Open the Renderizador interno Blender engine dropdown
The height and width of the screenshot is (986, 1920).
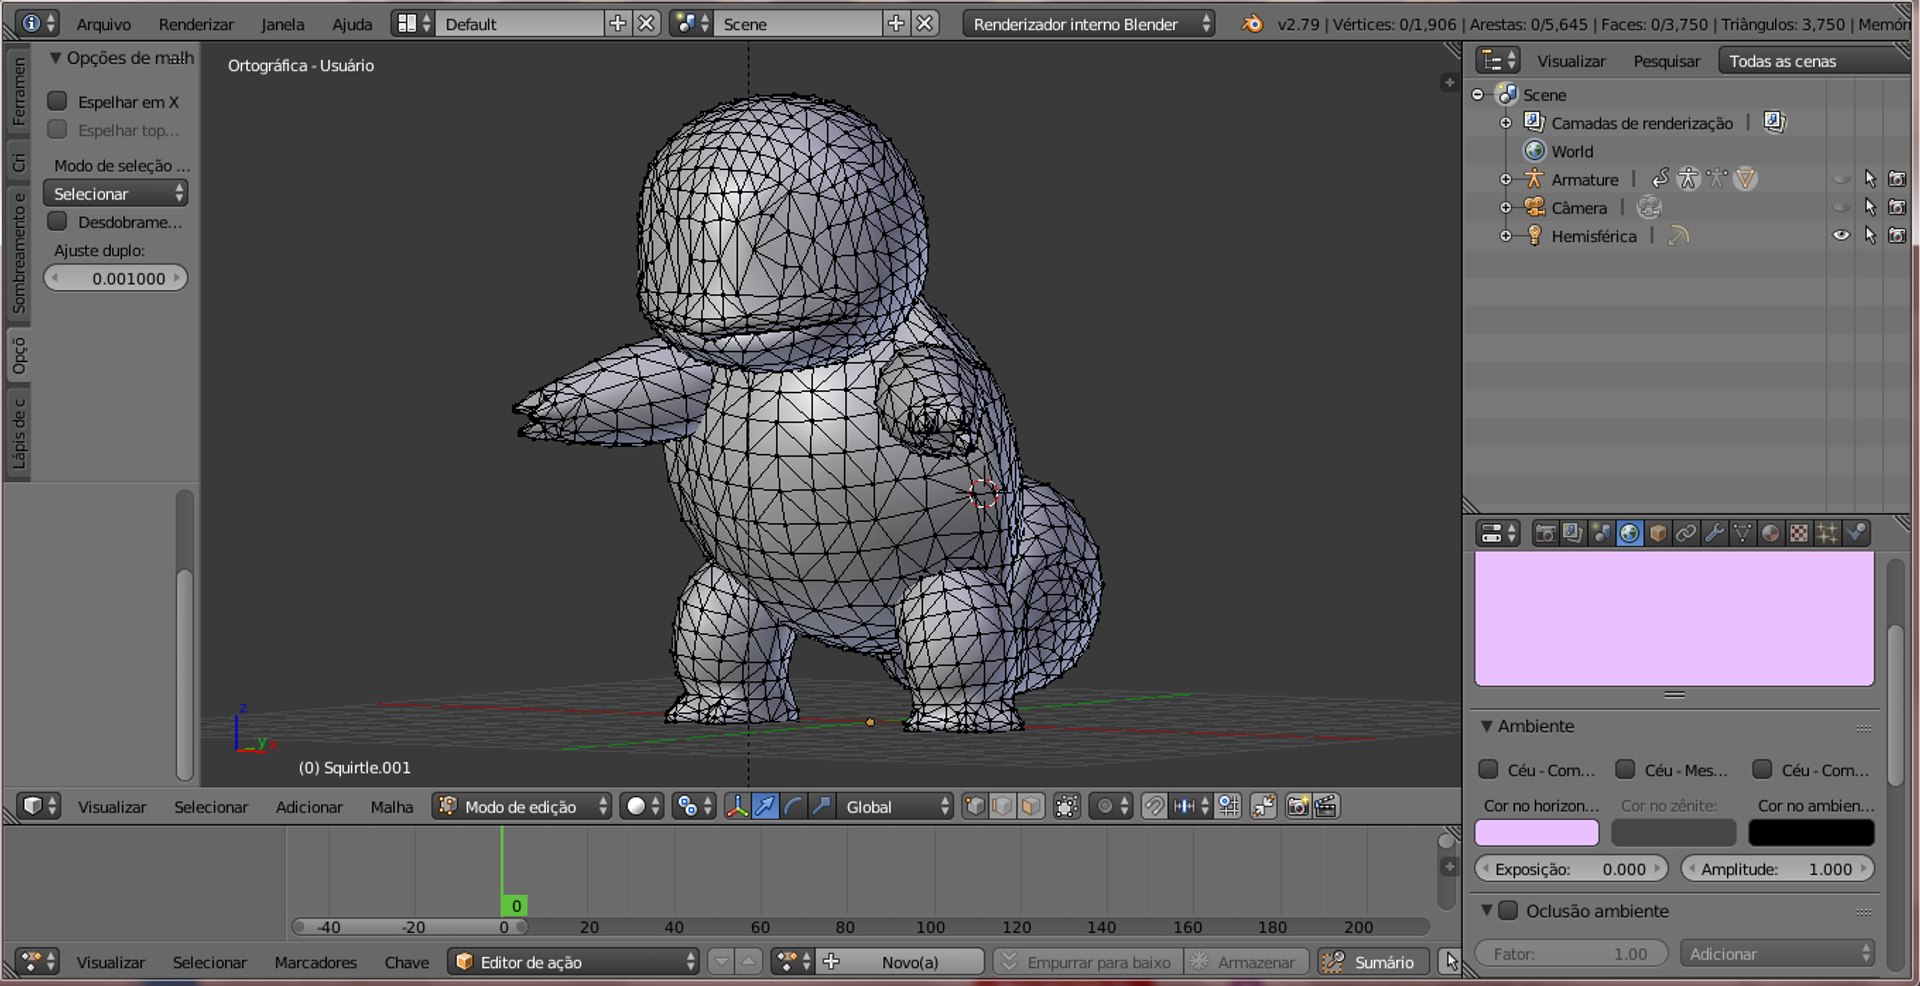tap(1089, 24)
